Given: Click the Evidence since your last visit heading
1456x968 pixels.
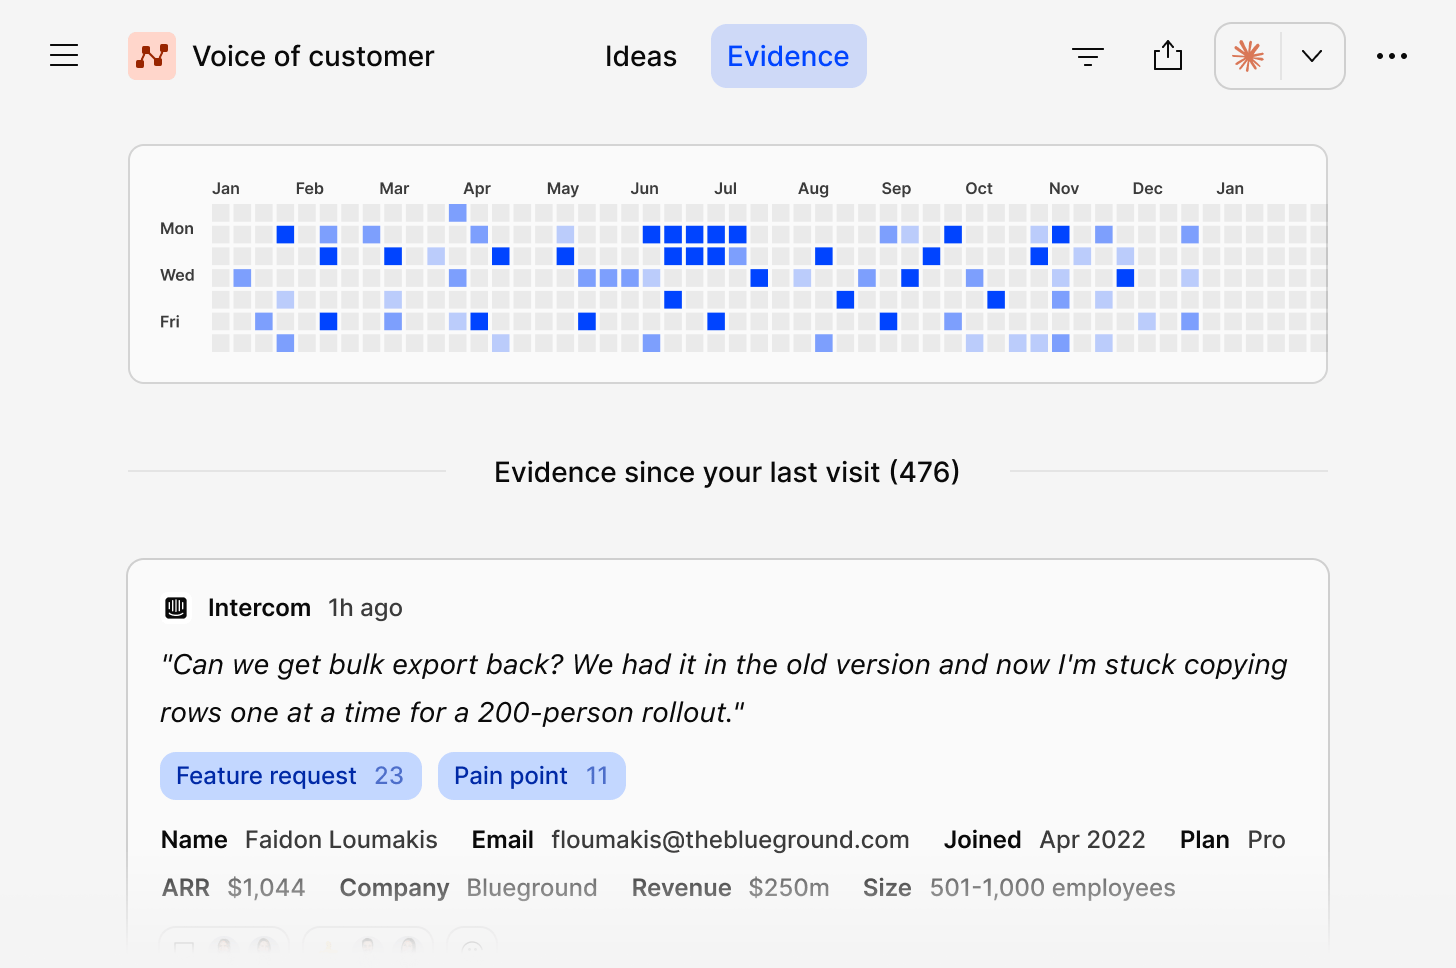Looking at the screenshot, I should 727,472.
